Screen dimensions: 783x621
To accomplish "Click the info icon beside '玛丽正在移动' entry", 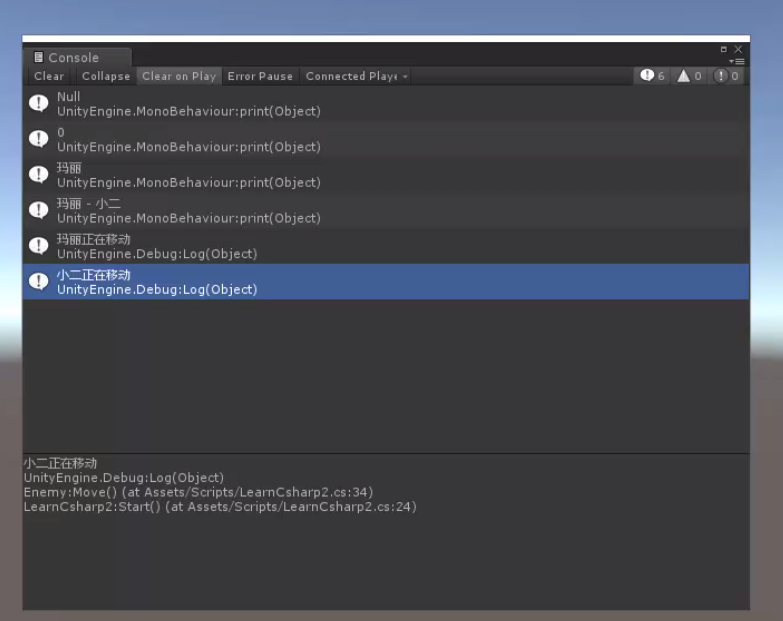I will click(x=38, y=246).
